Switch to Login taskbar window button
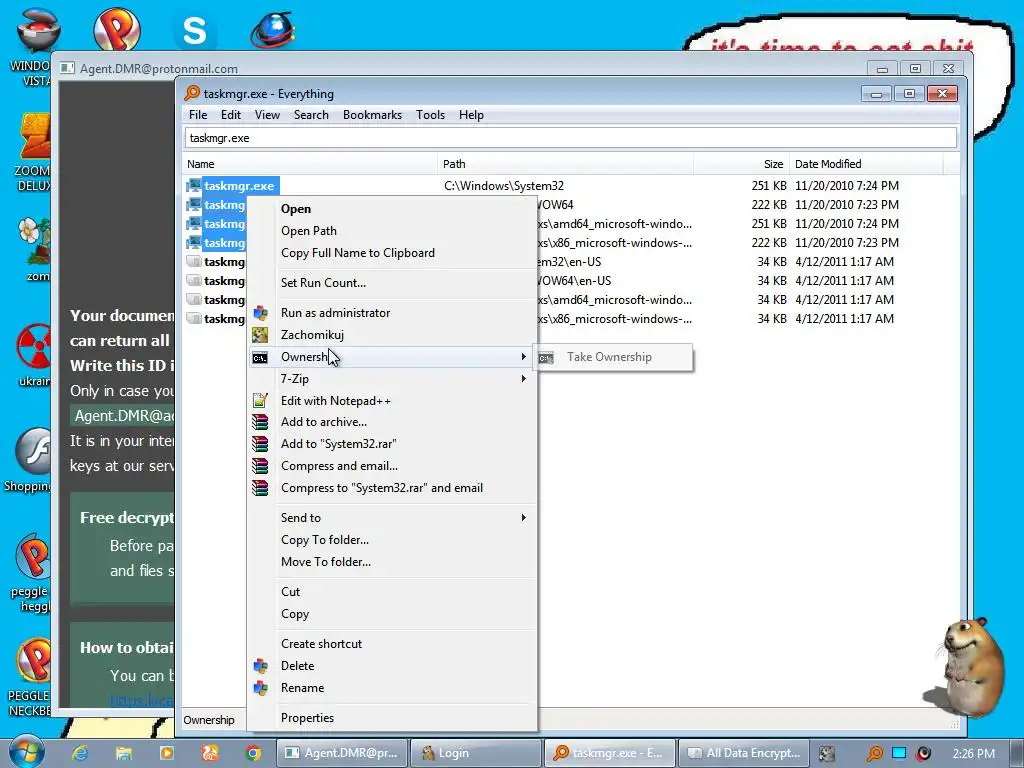The height and width of the screenshot is (768, 1024). (x=476, y=753)
